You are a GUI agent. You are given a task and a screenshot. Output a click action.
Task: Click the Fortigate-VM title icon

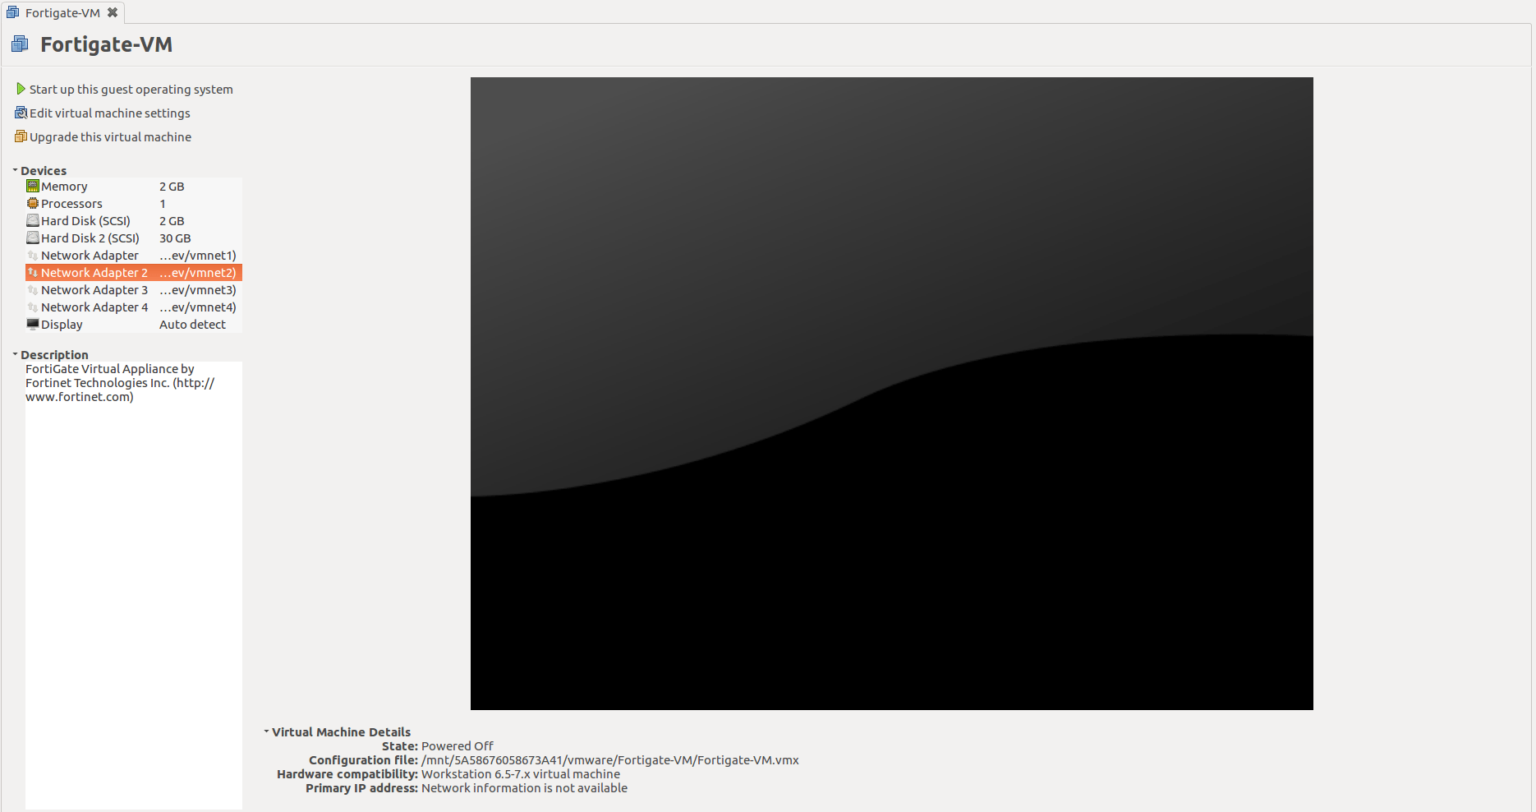coord(19,44)
